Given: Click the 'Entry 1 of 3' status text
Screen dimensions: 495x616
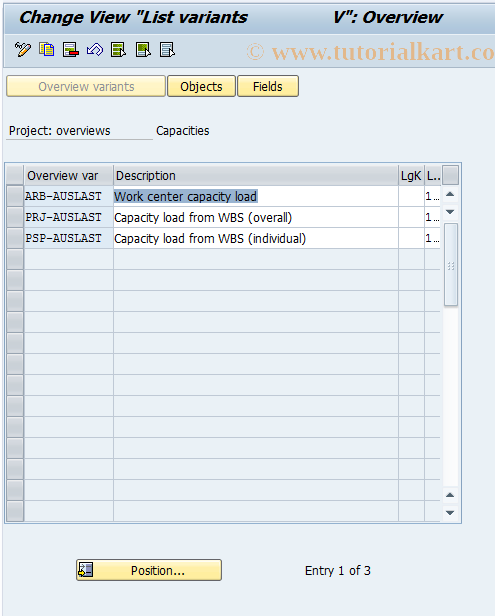Looking at the screenshot, I should (x=337, y=570).
